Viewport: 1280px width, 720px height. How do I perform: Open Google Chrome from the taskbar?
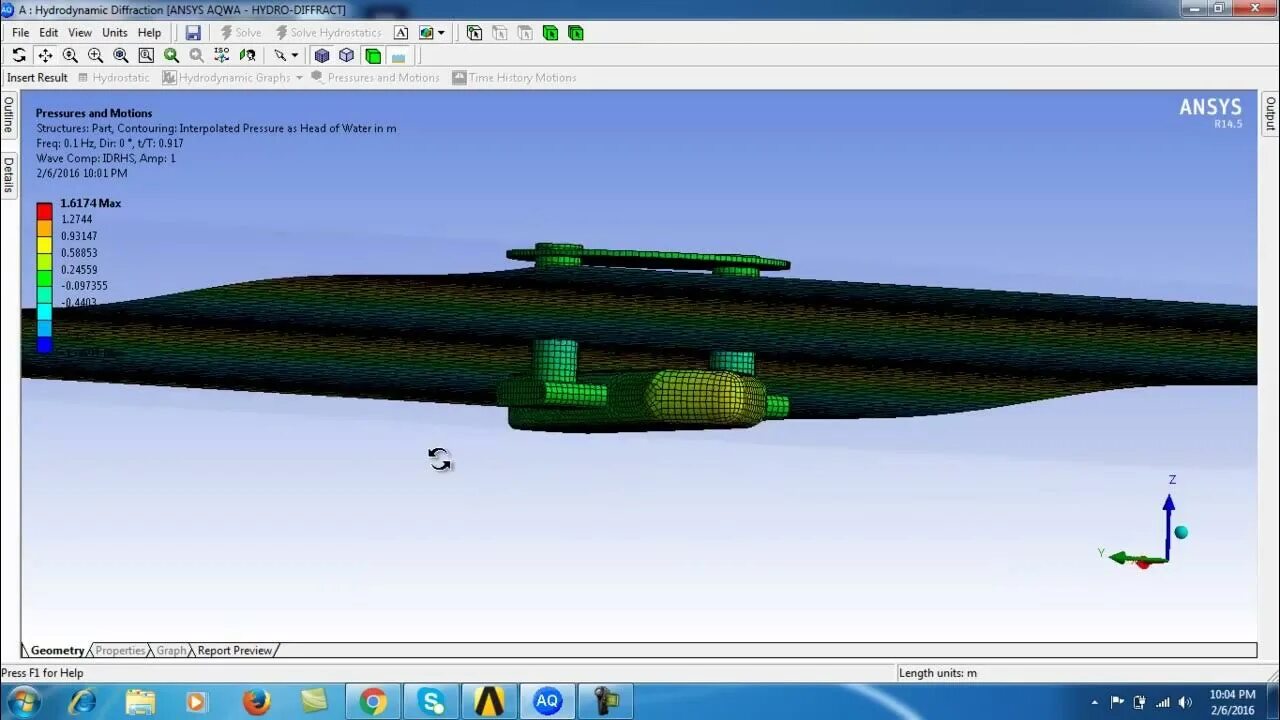click(x=373, y=702)
